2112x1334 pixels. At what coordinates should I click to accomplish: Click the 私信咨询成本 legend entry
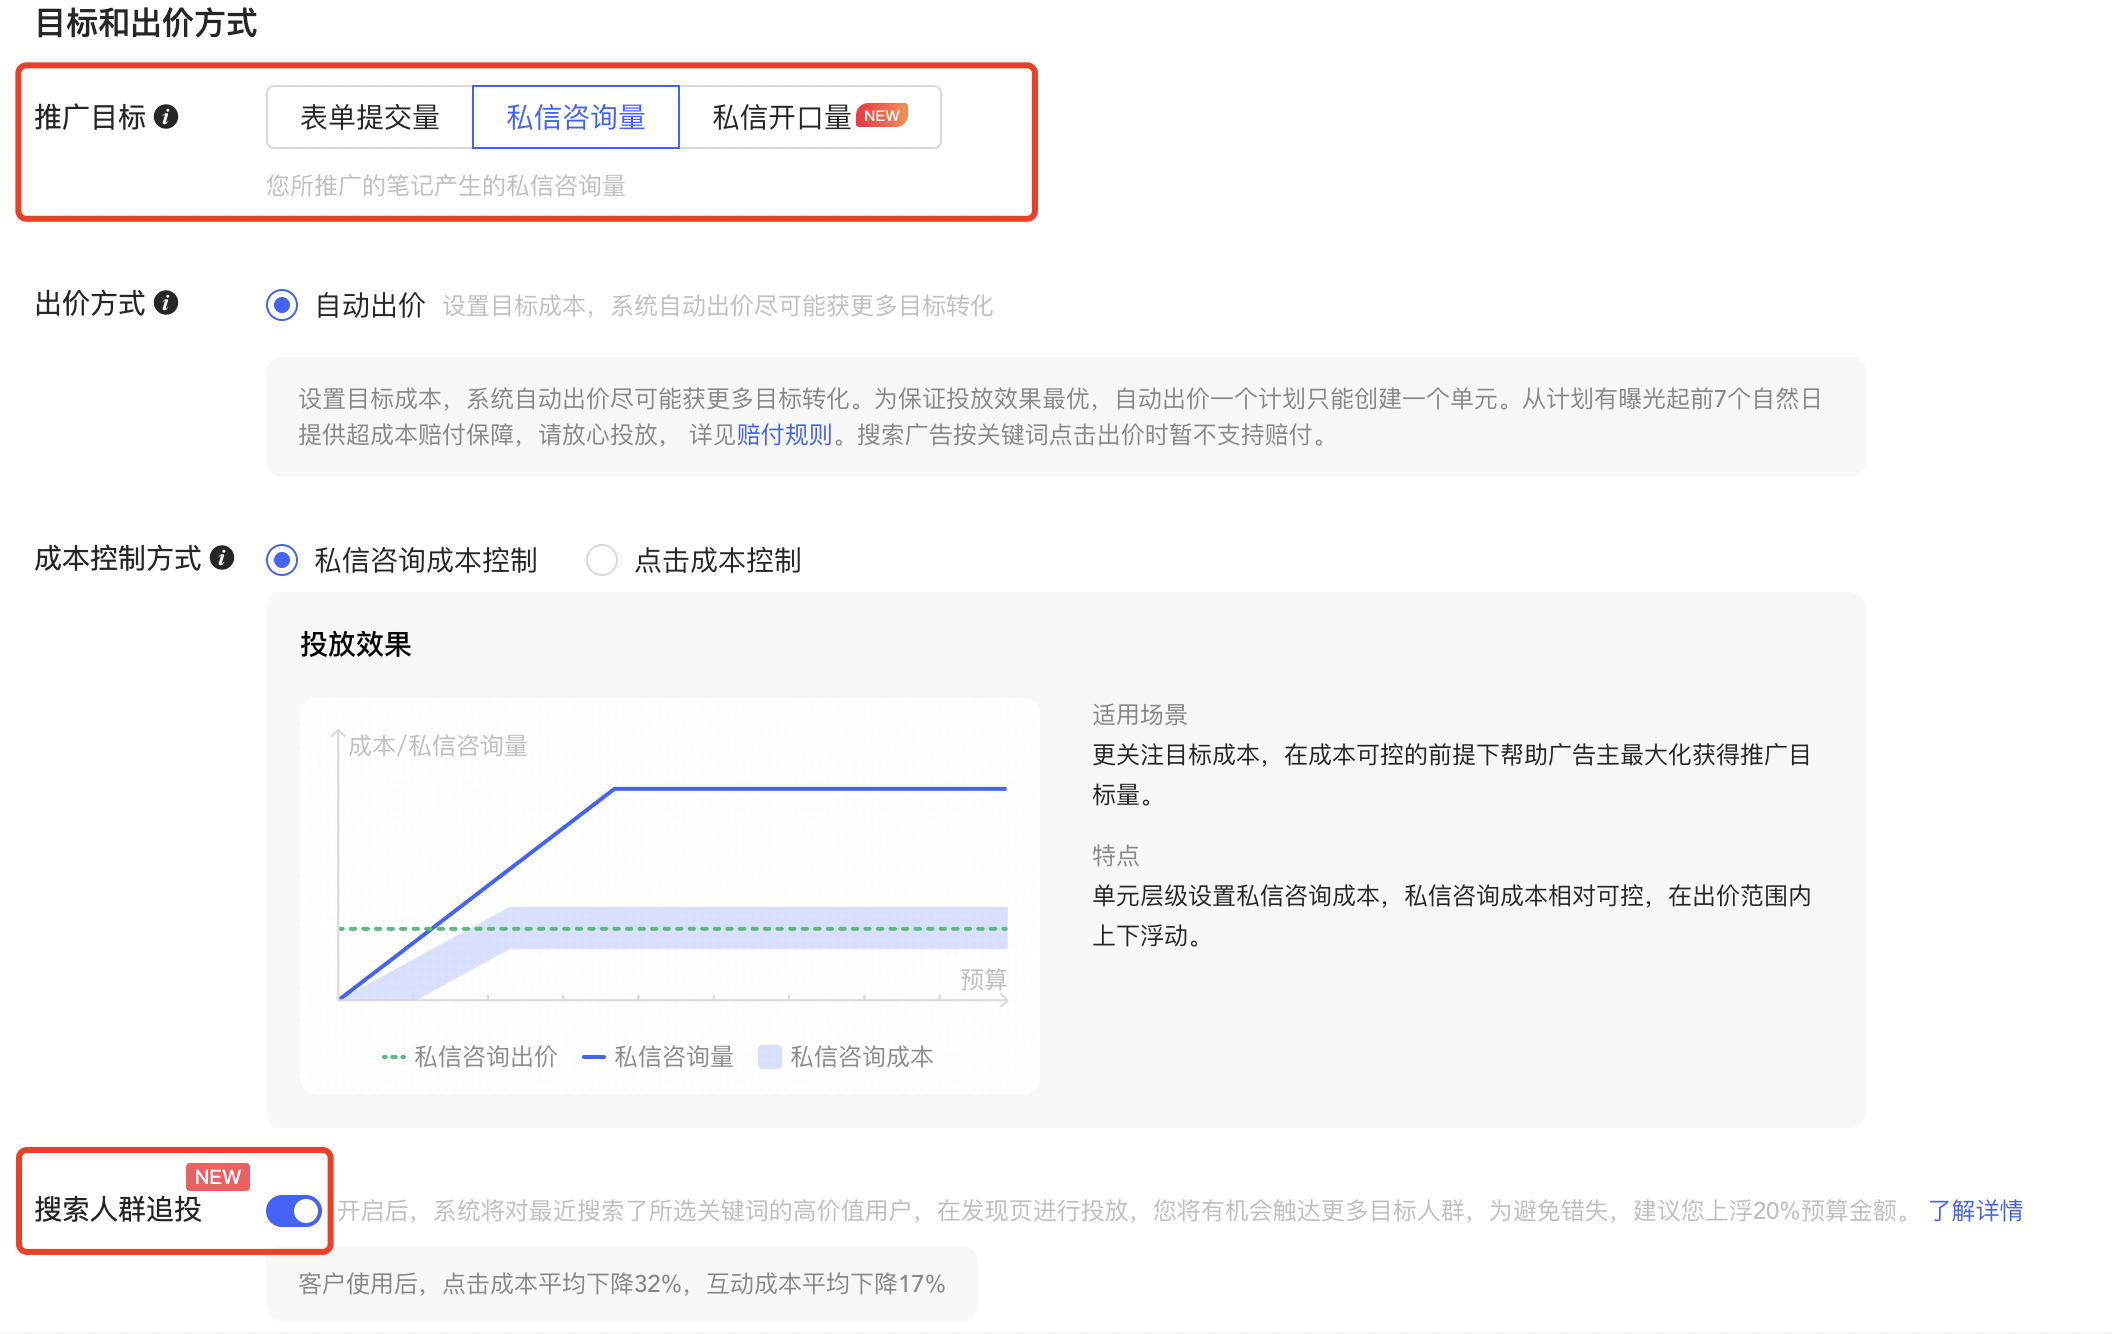coord(859,1057)
